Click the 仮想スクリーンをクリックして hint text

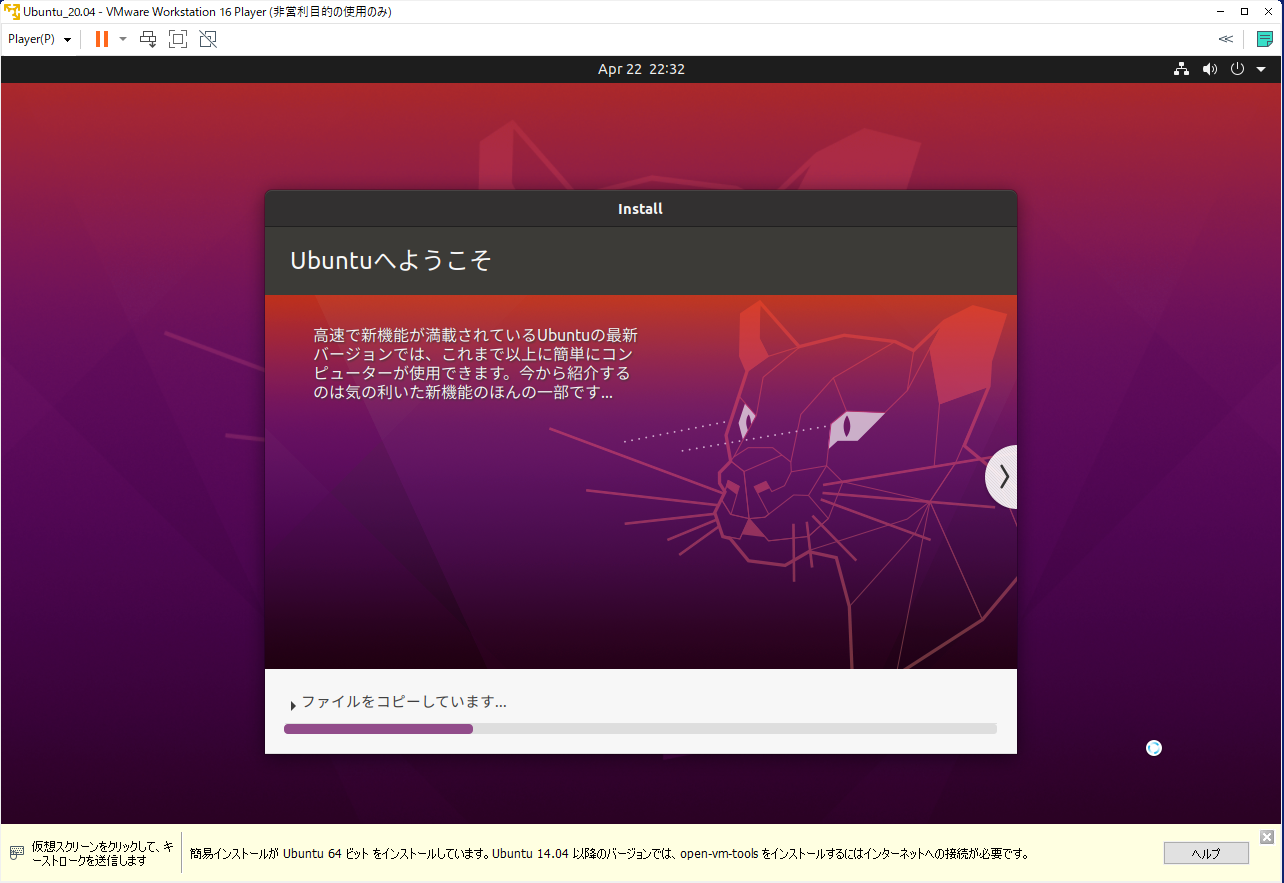[x=102, y=853]
